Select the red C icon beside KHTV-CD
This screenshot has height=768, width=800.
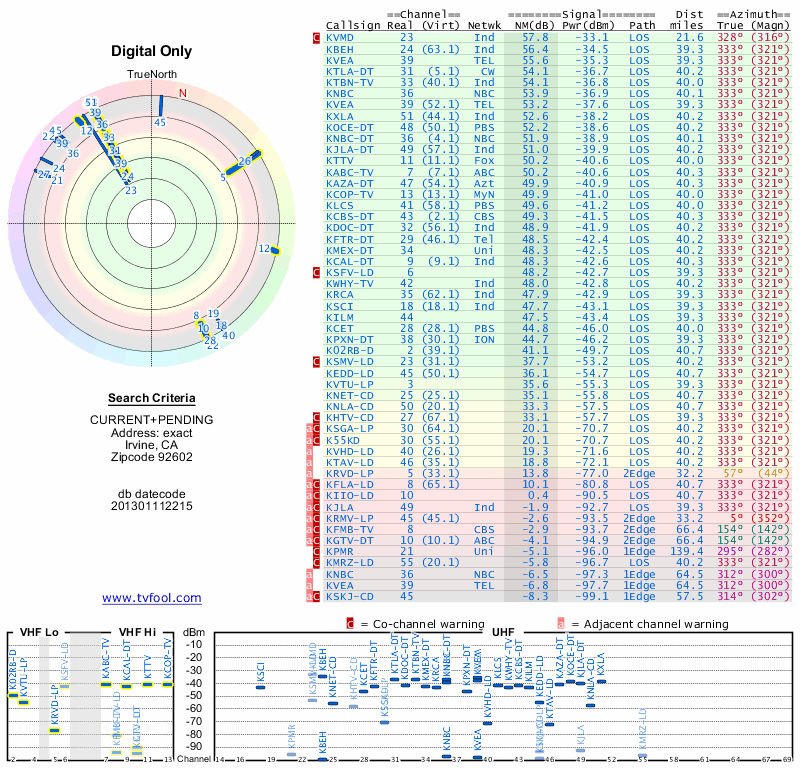[x=316, y=417]
